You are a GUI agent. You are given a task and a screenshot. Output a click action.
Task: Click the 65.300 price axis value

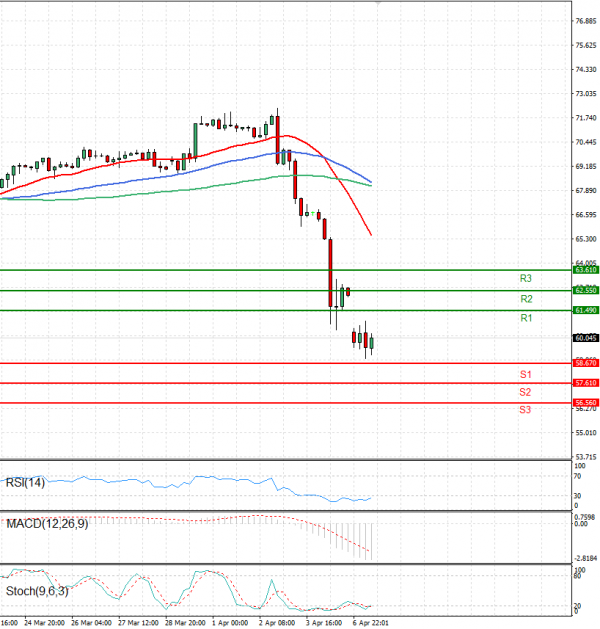point(586,239)
